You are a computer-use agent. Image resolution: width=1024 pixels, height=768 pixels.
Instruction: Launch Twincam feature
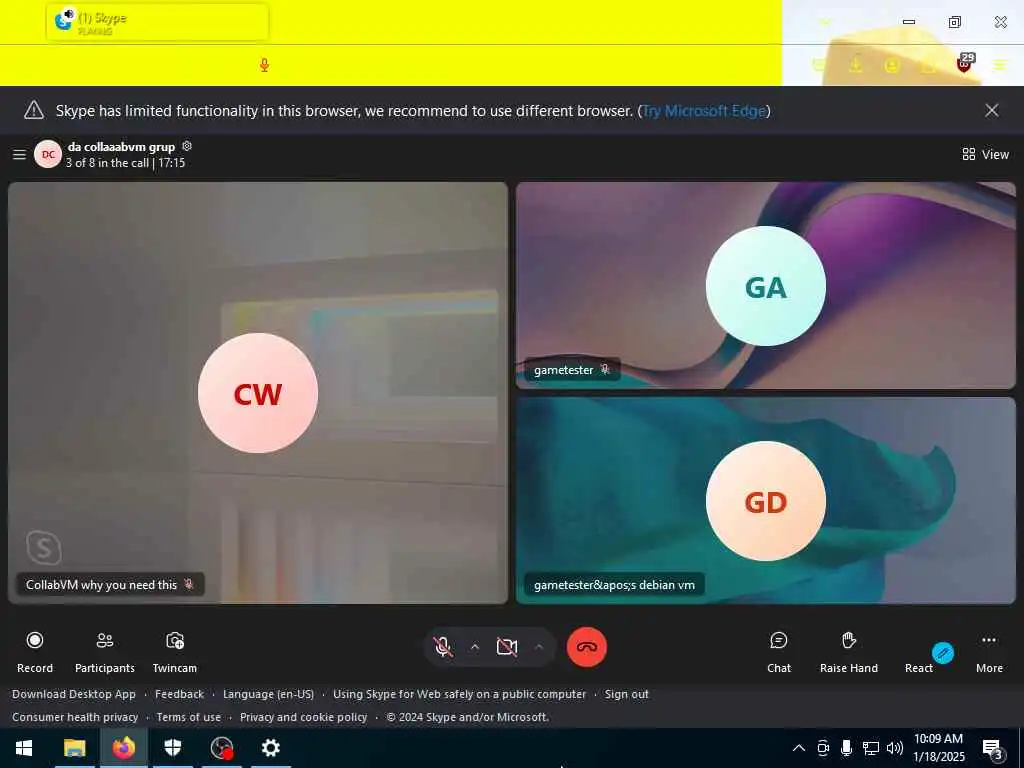click(174, 652)
